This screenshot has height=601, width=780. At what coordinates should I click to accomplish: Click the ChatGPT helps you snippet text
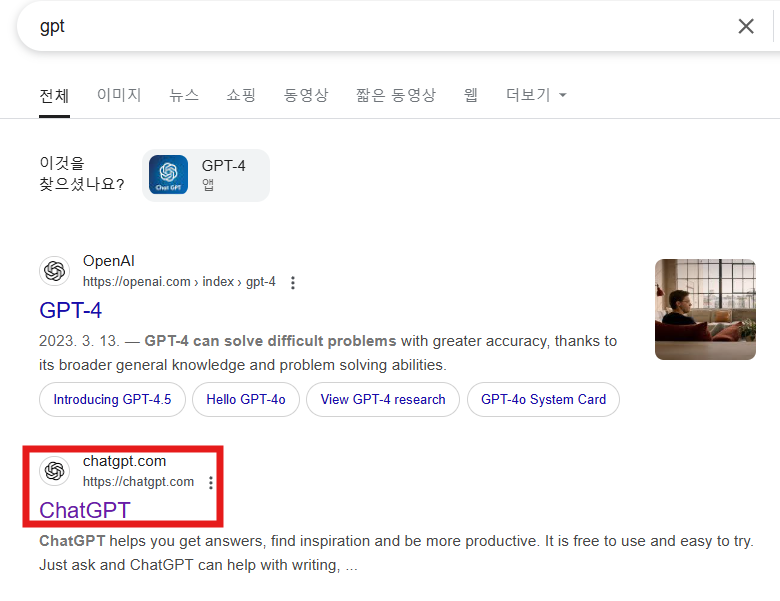[396, 553]
